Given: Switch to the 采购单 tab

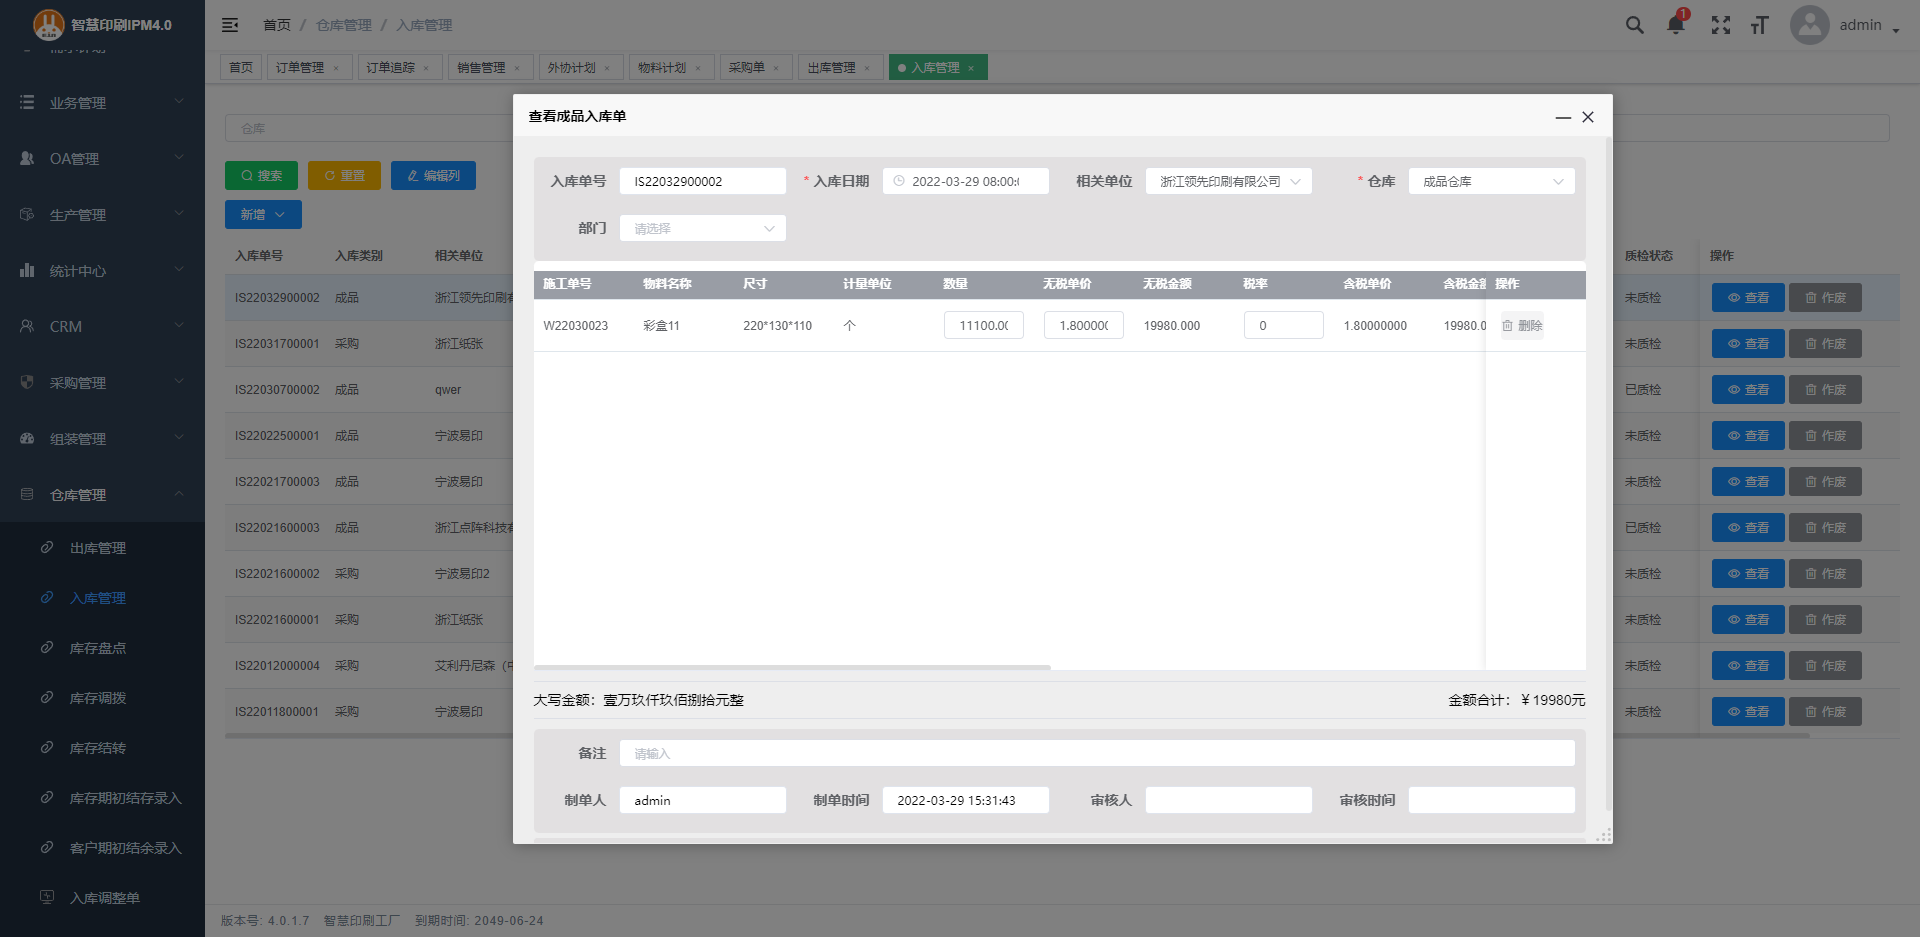Looking at the screenshot, I should click(746, 68).
